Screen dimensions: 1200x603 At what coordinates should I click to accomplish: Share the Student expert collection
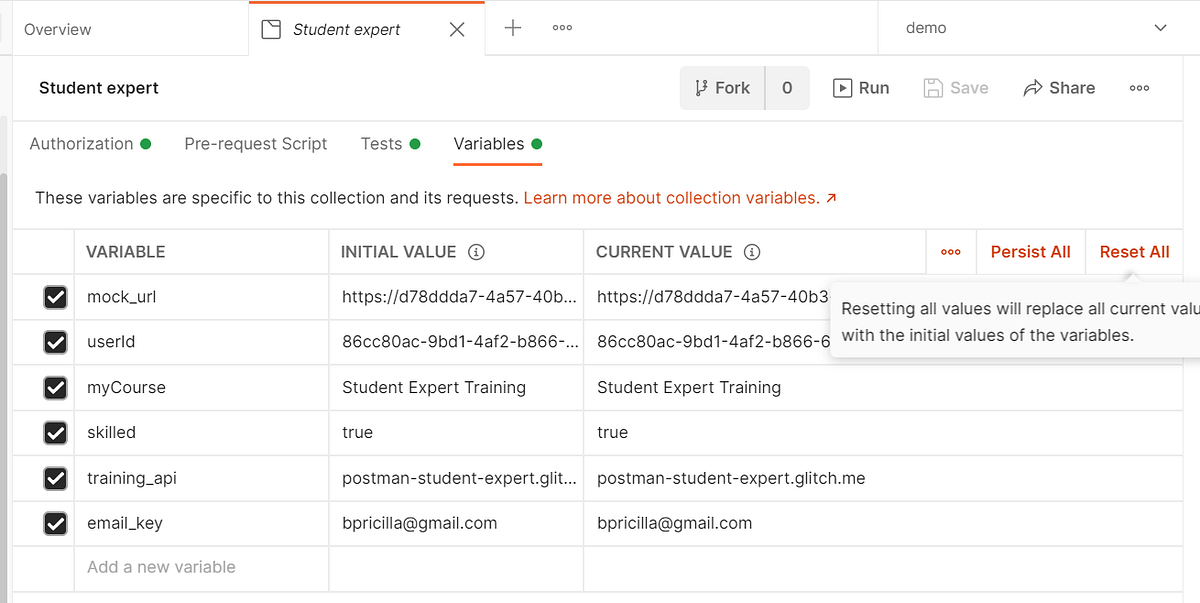pos(1059,88)
